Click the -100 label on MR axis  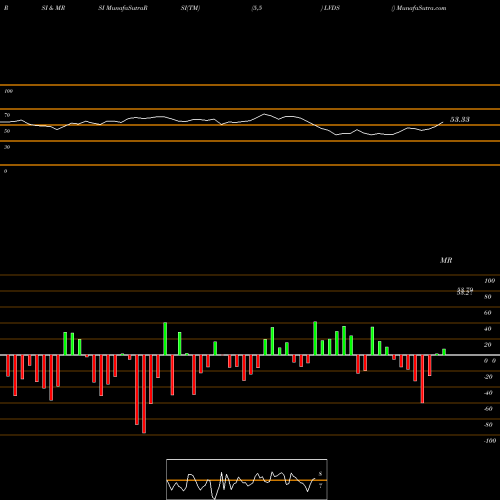pyautogui.click(x=490, y=441)
